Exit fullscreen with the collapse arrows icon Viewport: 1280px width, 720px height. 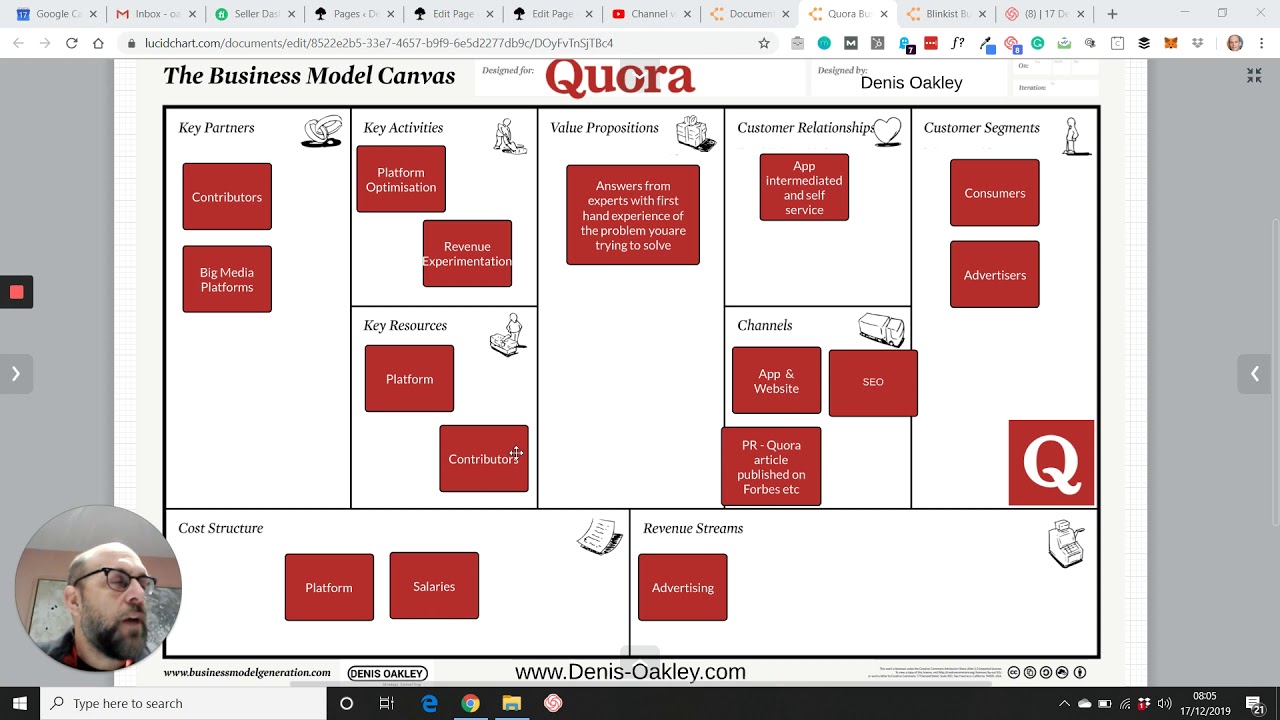[x=1254, y=75]
